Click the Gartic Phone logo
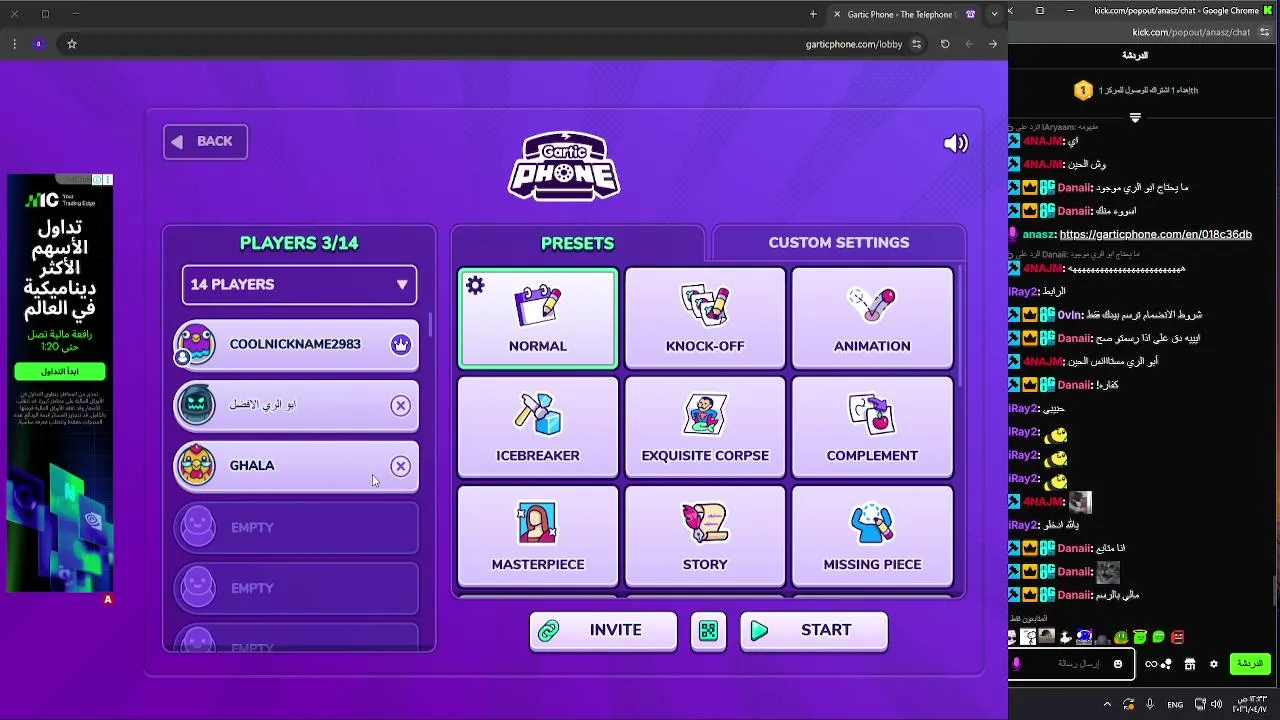 click(x=564, y=167)
